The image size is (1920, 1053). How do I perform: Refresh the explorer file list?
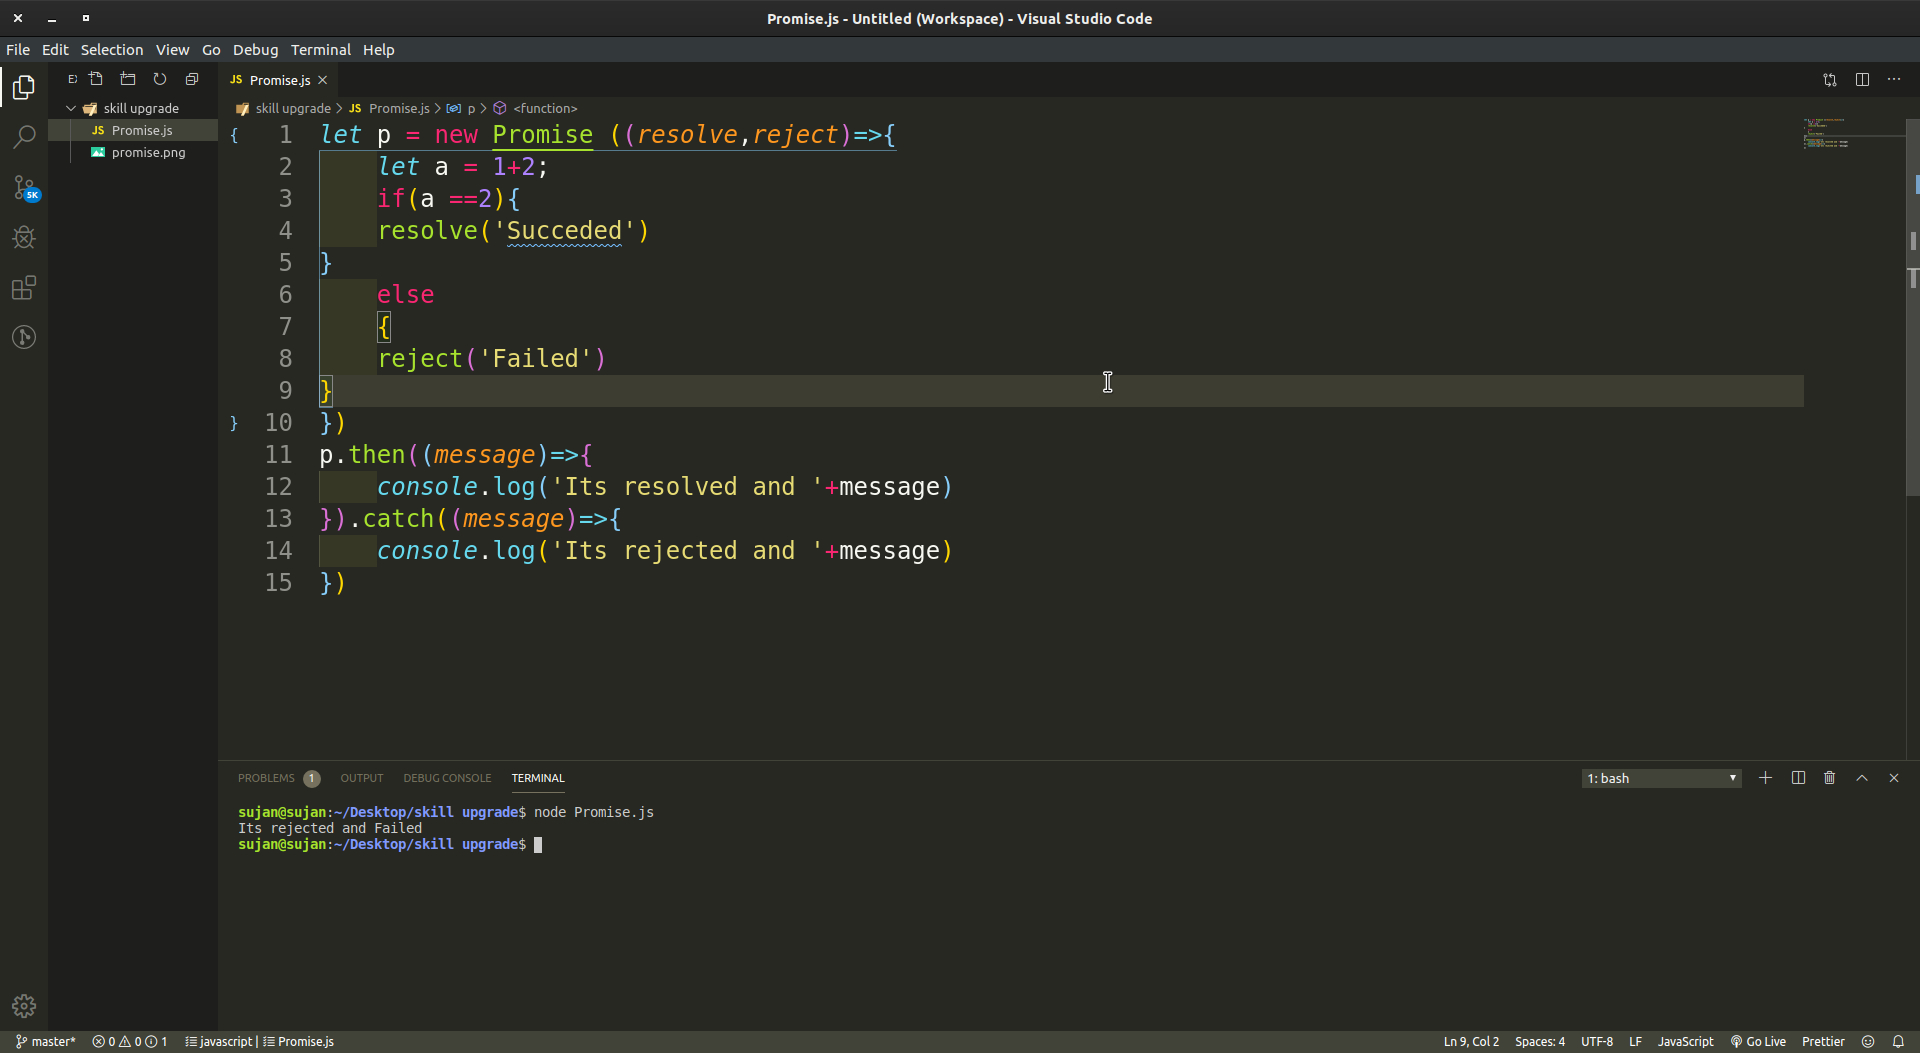click(160, 79)
